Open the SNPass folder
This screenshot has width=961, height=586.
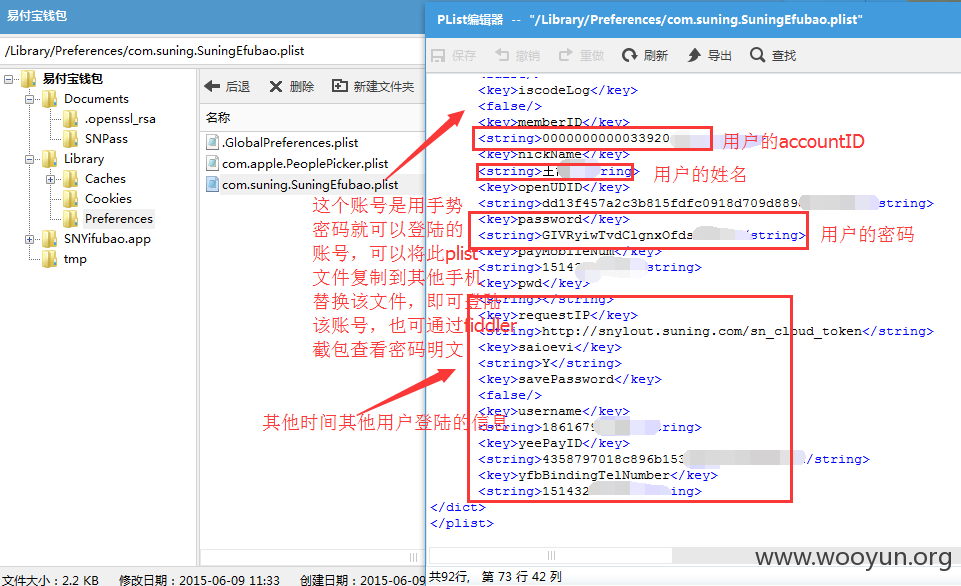tap(106, 139)
